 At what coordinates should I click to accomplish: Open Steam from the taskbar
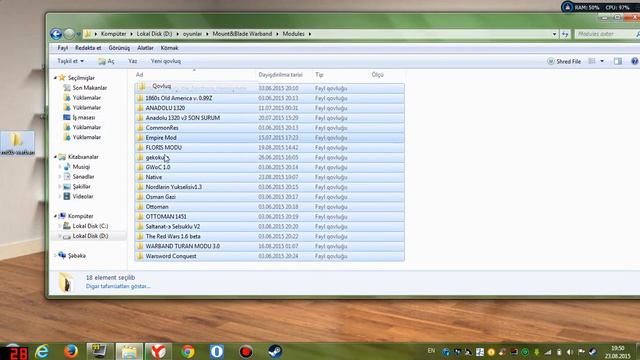pos(275,351)
